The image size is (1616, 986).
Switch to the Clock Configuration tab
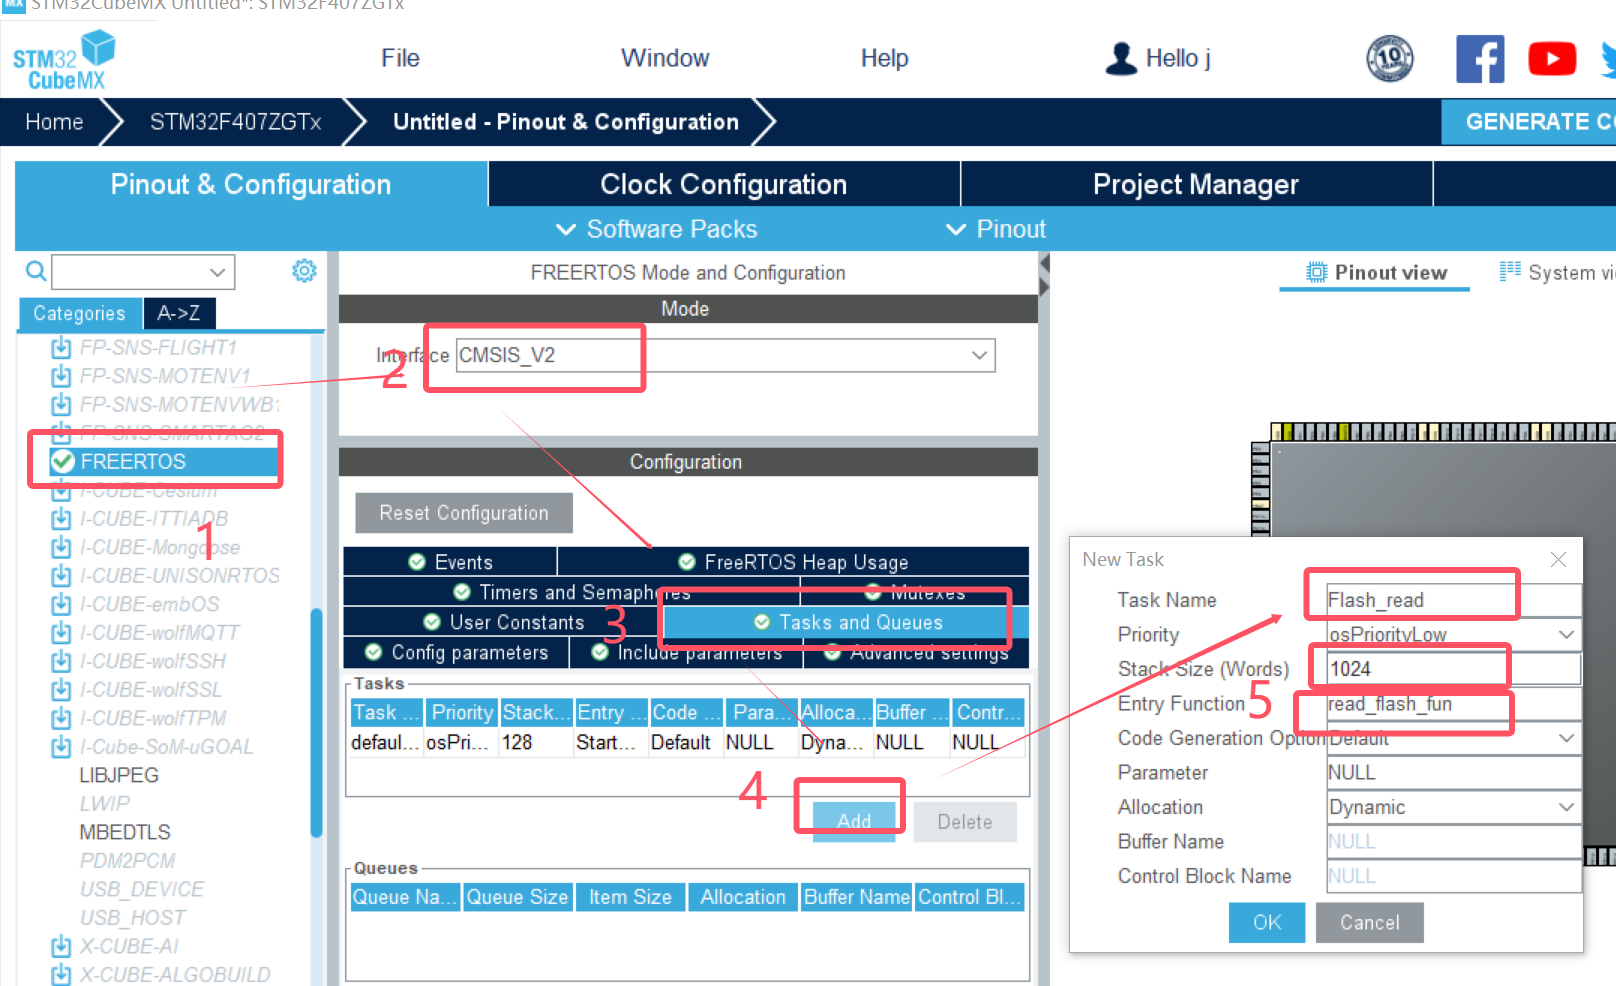pyautogui.click(x=724, y=184)
